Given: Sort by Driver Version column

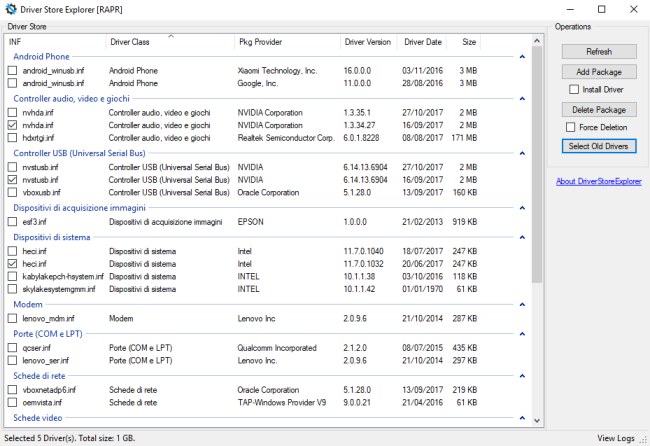Looking at the screenshot, I should pyautogui.click(x=369, y=42).
